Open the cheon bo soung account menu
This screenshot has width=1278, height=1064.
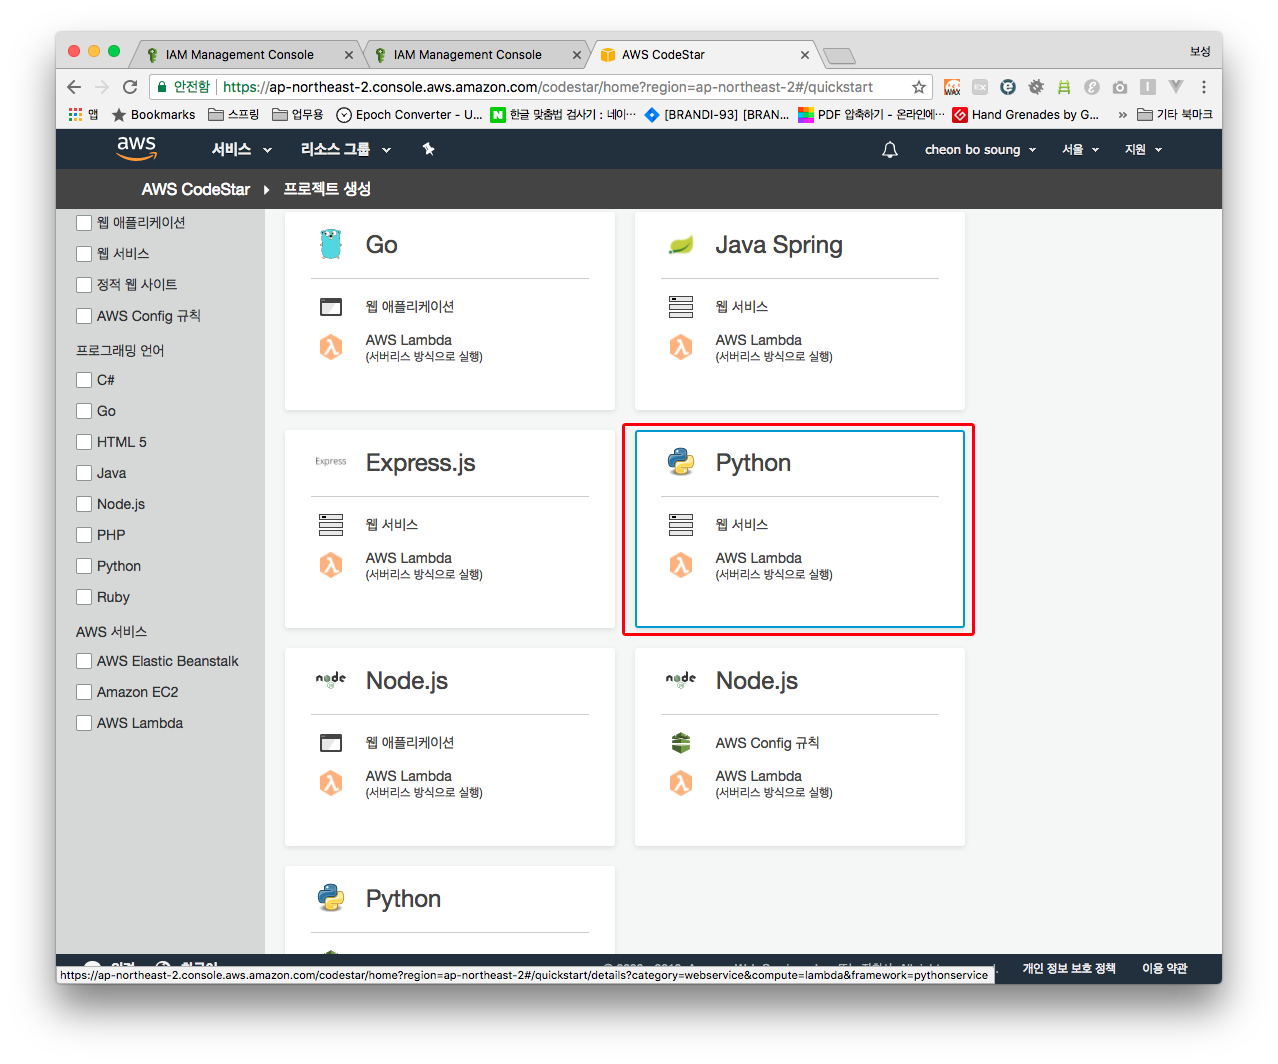tap(979, 149)
